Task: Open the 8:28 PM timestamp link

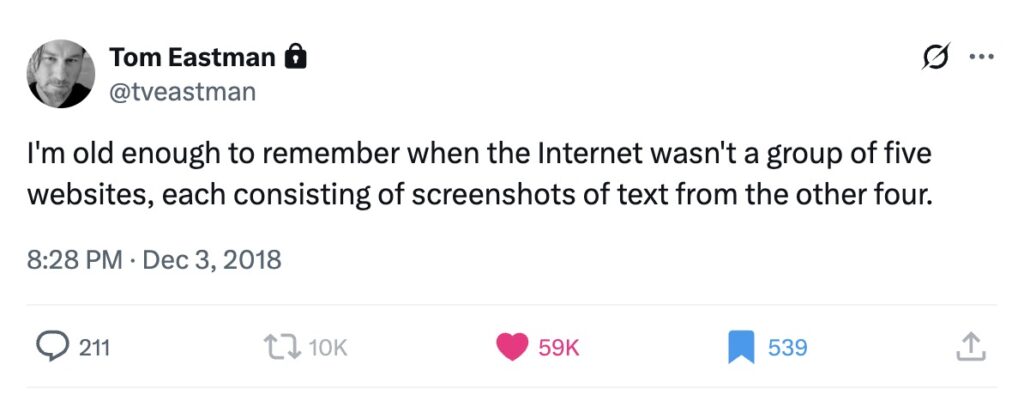Action: coord(71,261)
